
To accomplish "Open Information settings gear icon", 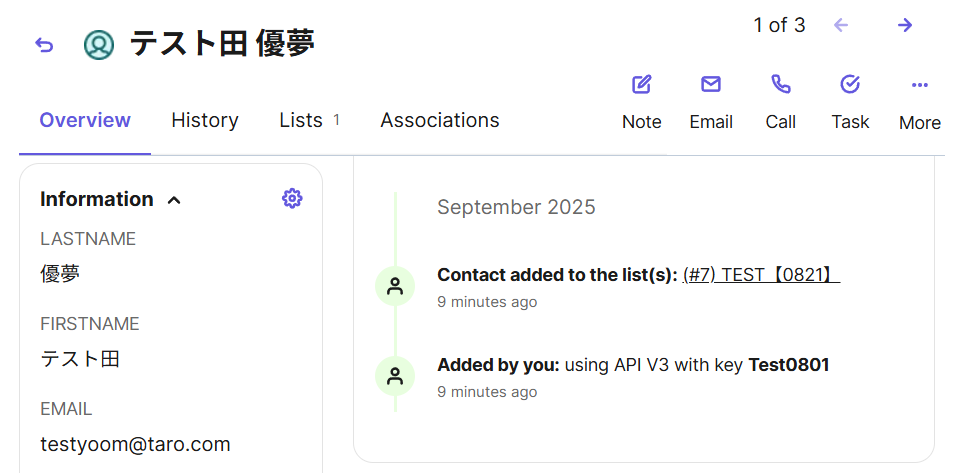I will [x=292, y=198].
